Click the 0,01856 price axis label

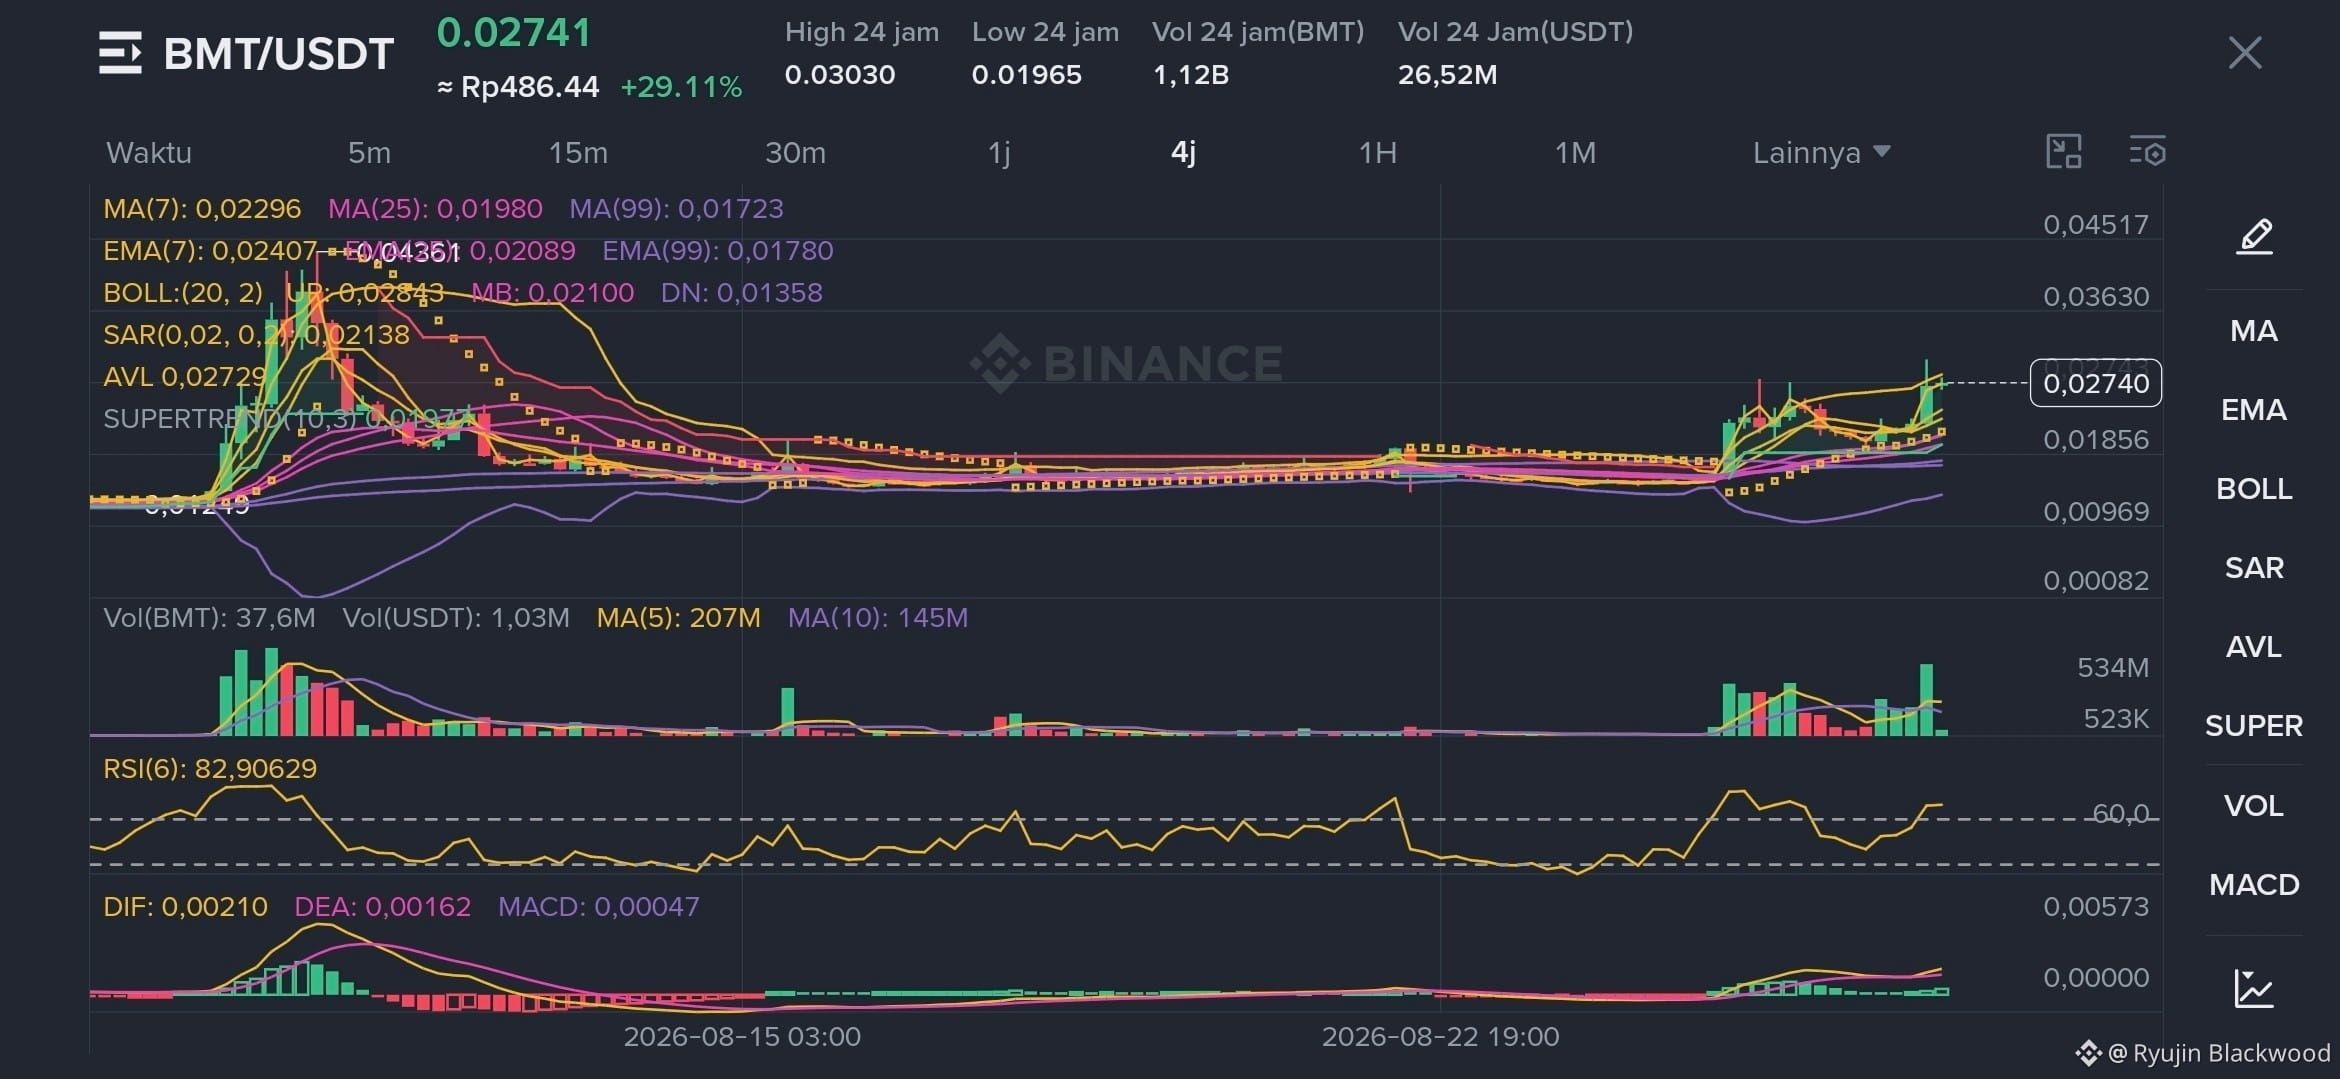click(2096, 440)
